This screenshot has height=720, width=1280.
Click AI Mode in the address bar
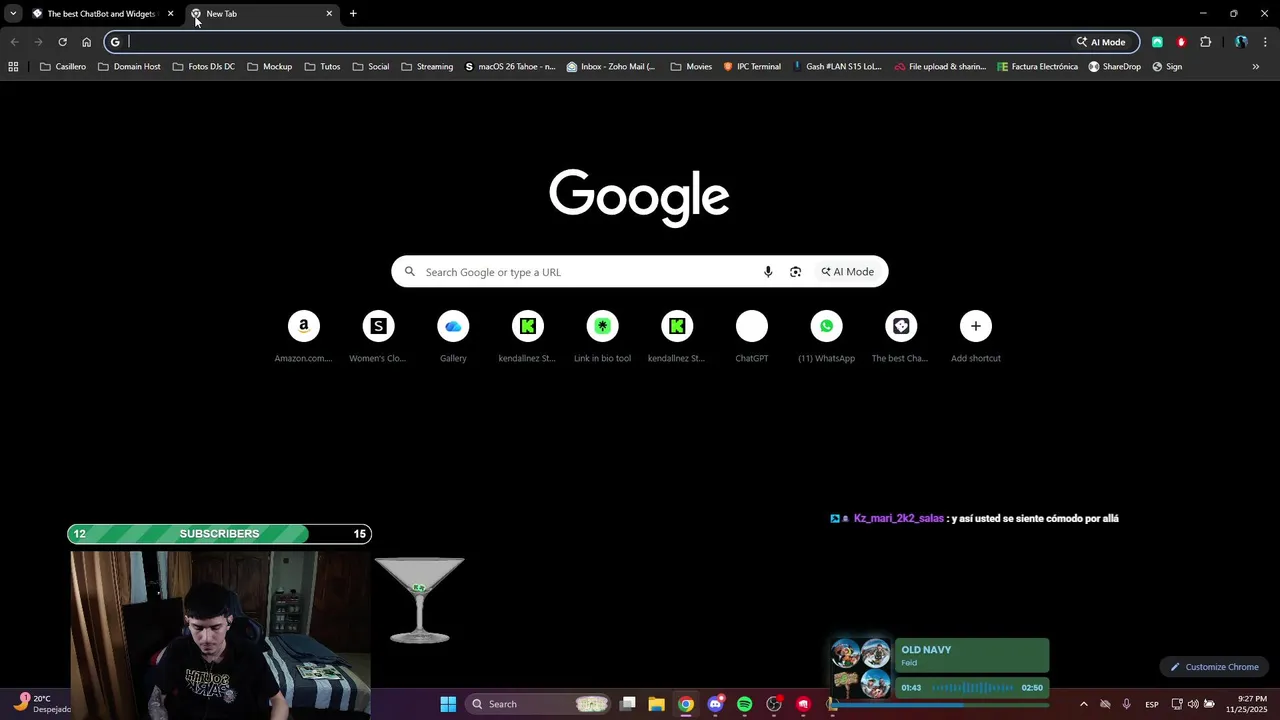coord(1101,42)
